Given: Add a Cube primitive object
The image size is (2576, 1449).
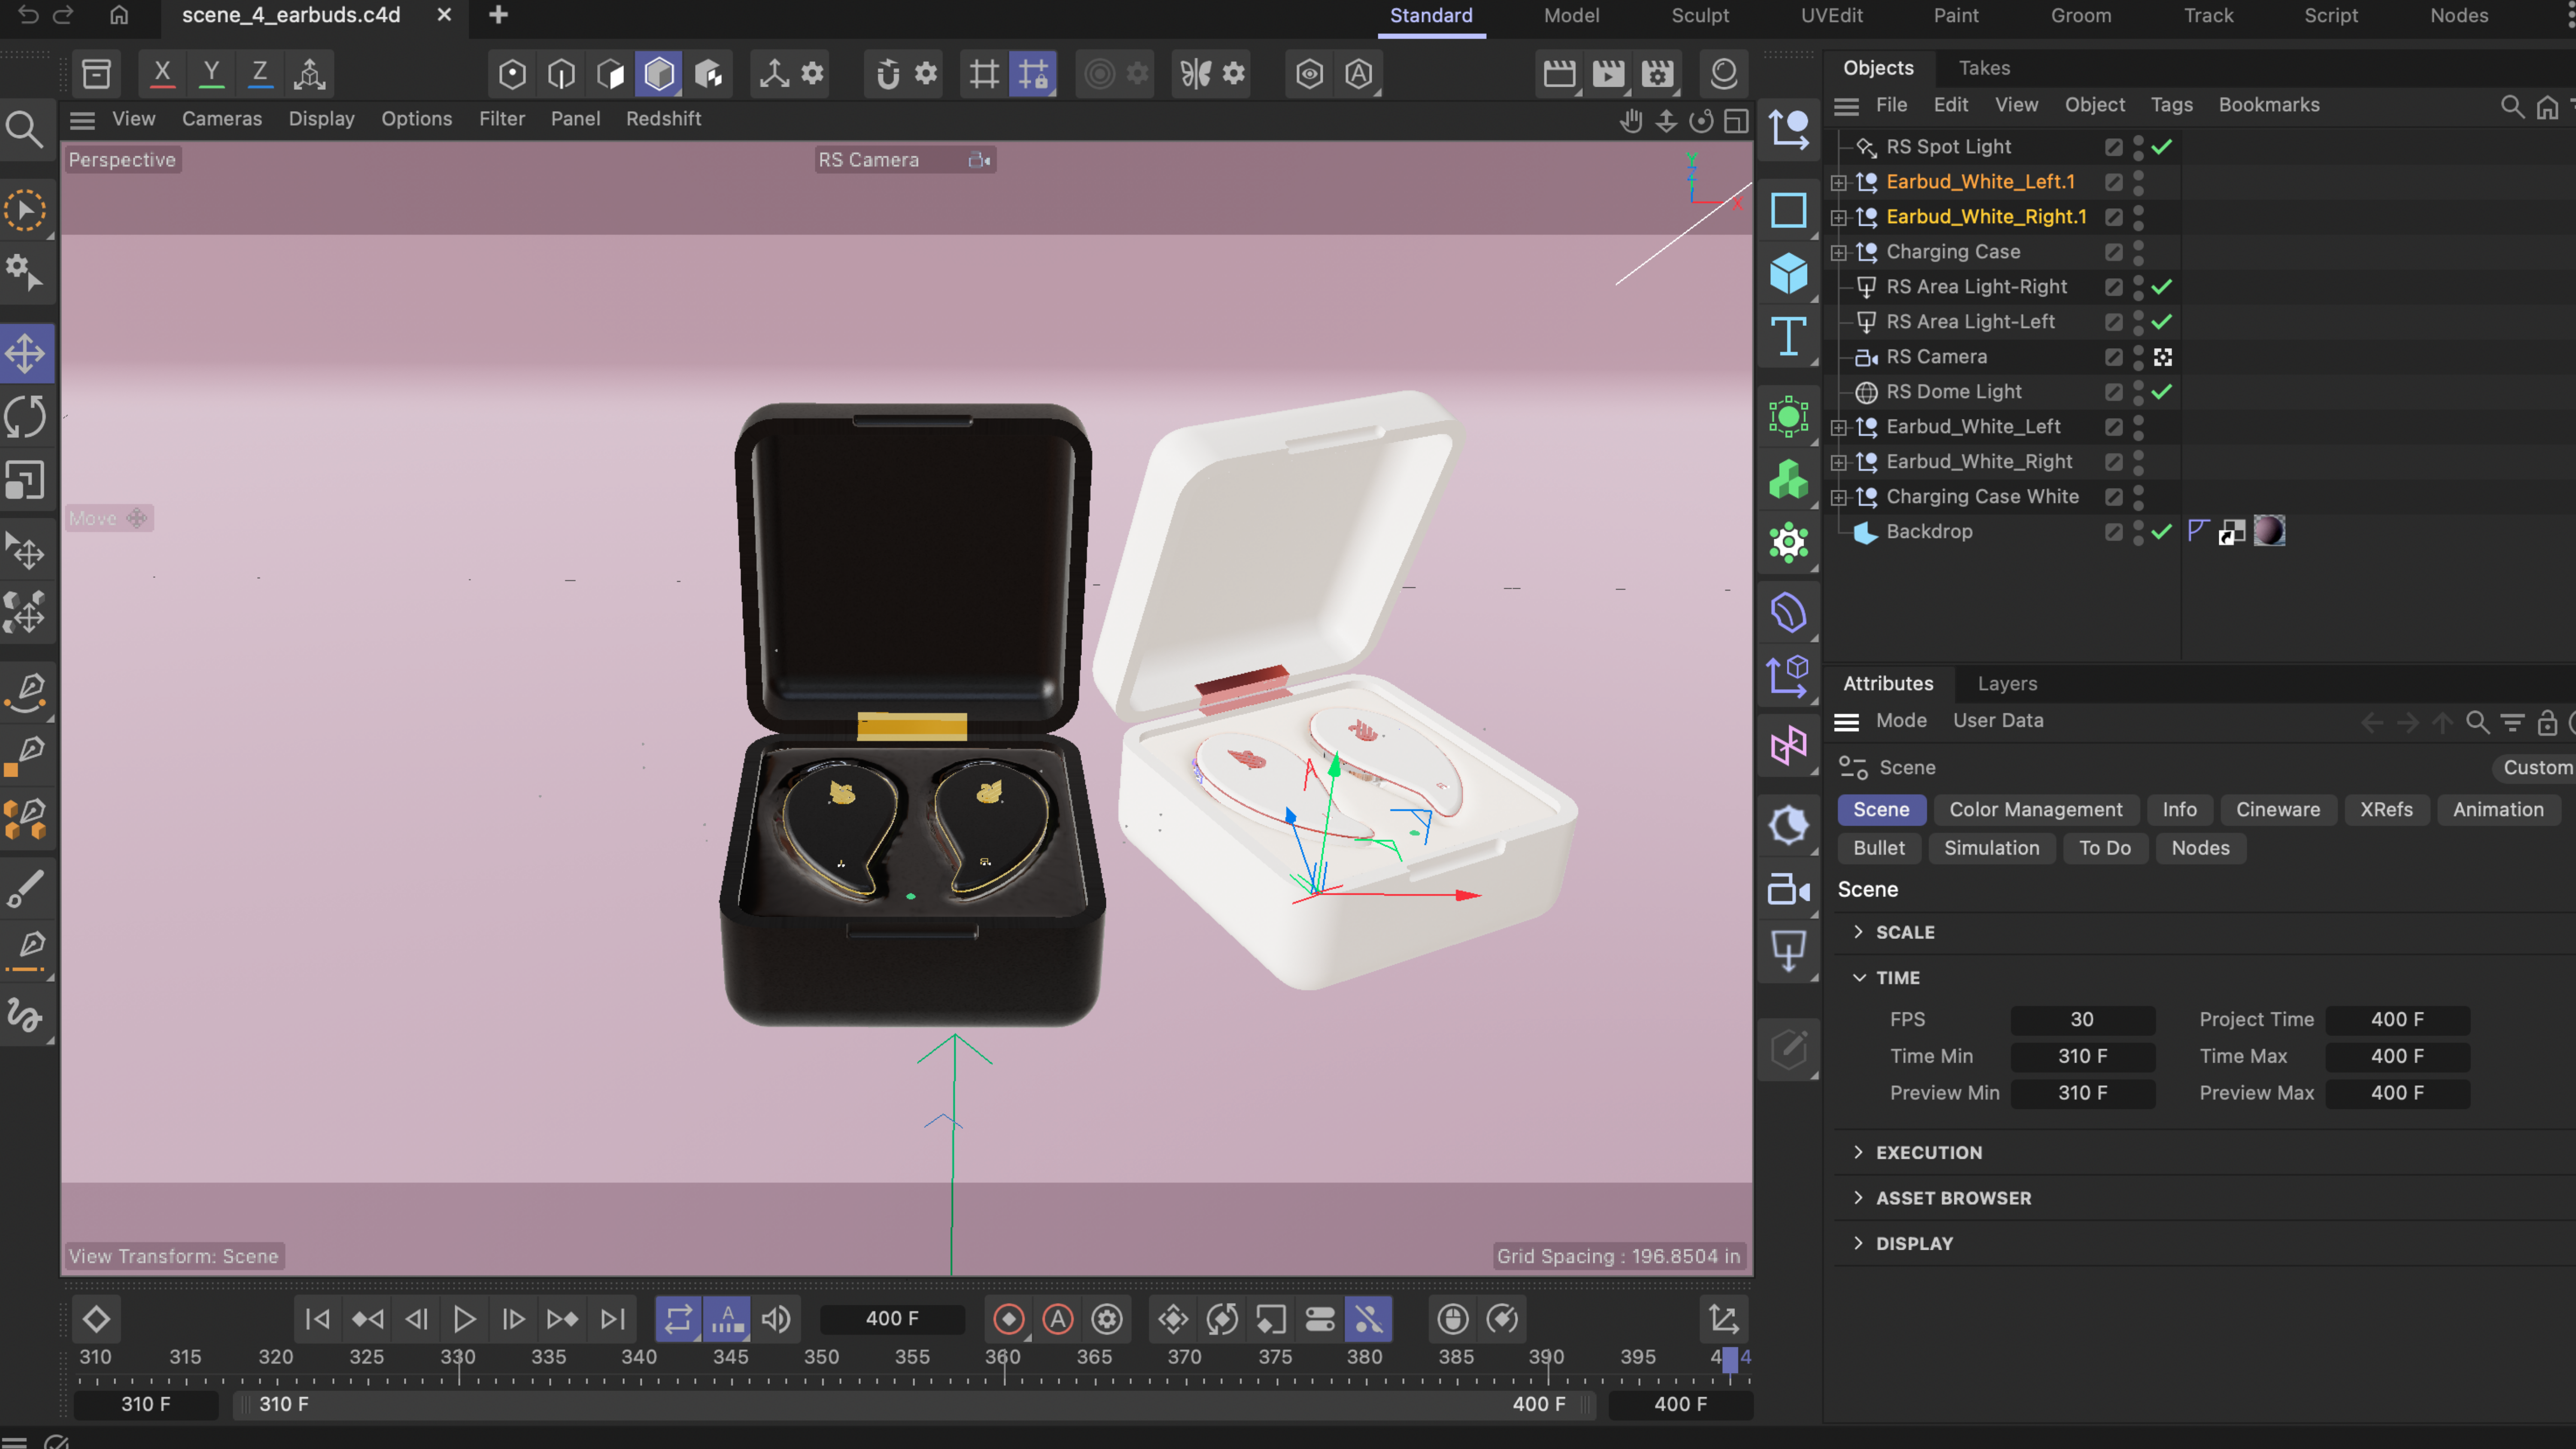Looking at the screenshot, I should click(1788, 273).
